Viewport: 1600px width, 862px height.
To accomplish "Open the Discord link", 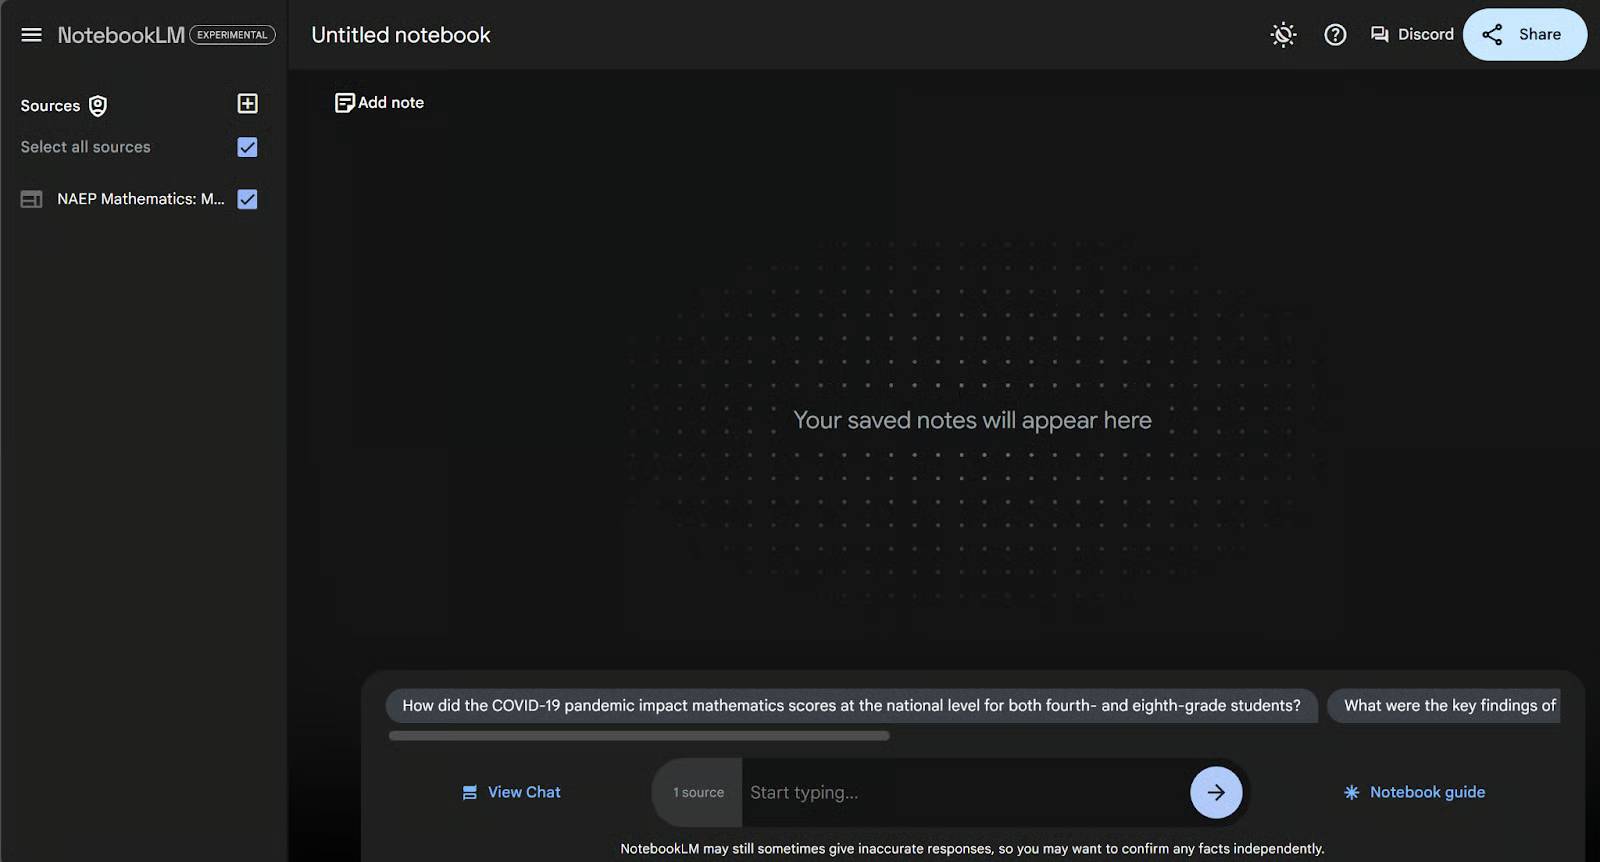I will pyautogui.click(x=1412, y=35).
